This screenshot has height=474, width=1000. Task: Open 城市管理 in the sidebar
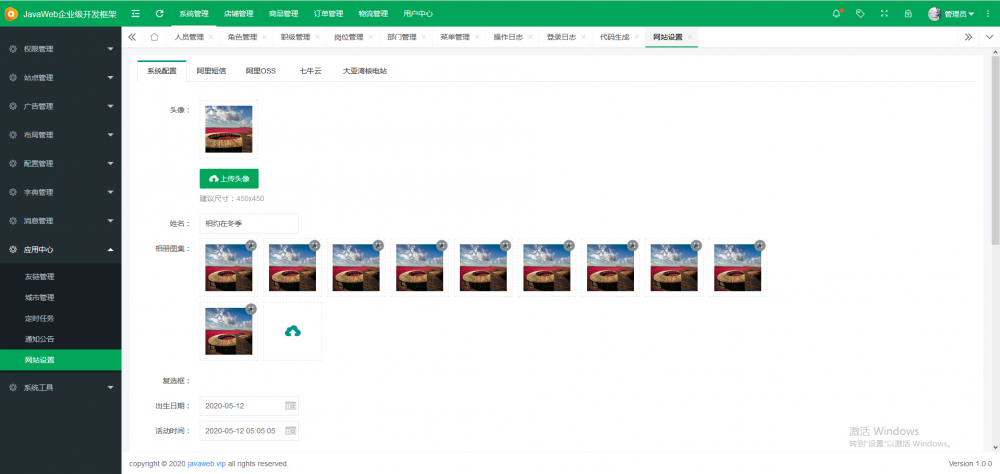[x=40, y=297]
